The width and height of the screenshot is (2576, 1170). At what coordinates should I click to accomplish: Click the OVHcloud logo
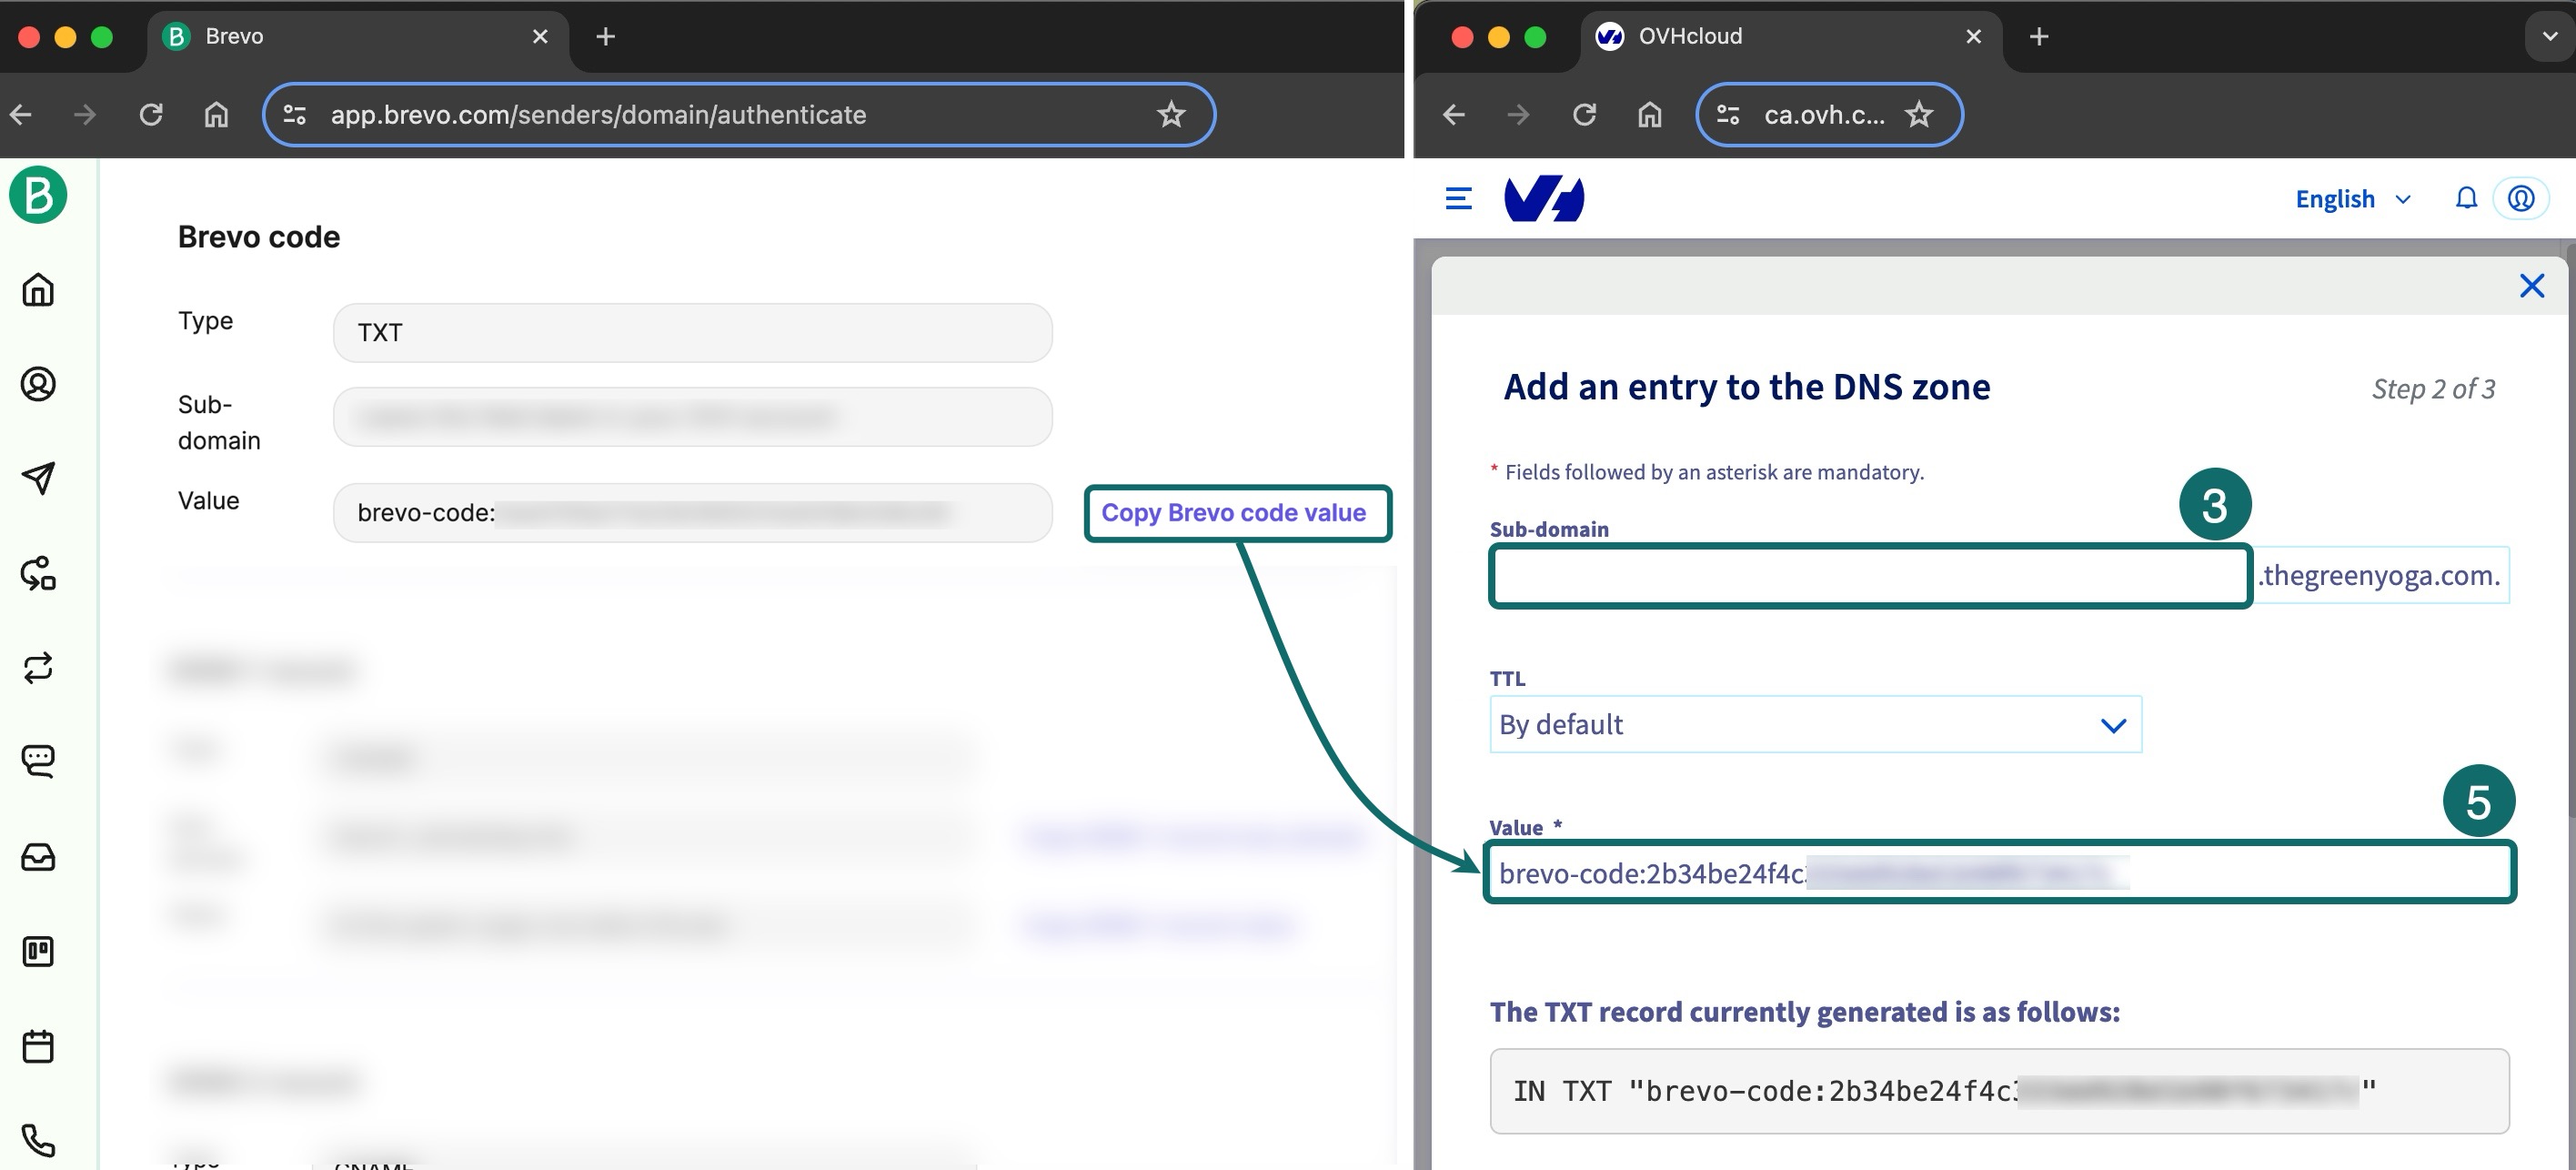pyautogui.click(x=1544, y=198)
